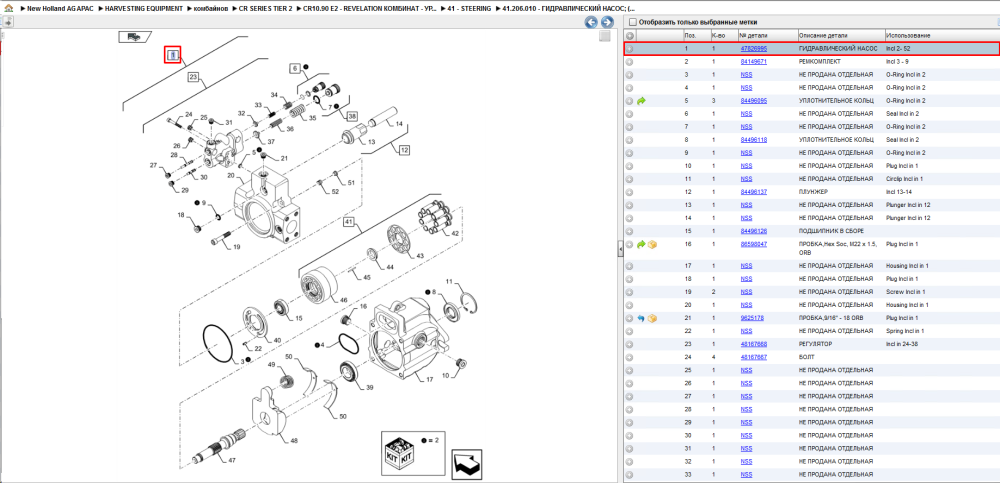Click the home icon in the breadcrumb
Image resolution: width=1000 pixels, height=483 pixels.
(8, 10)
